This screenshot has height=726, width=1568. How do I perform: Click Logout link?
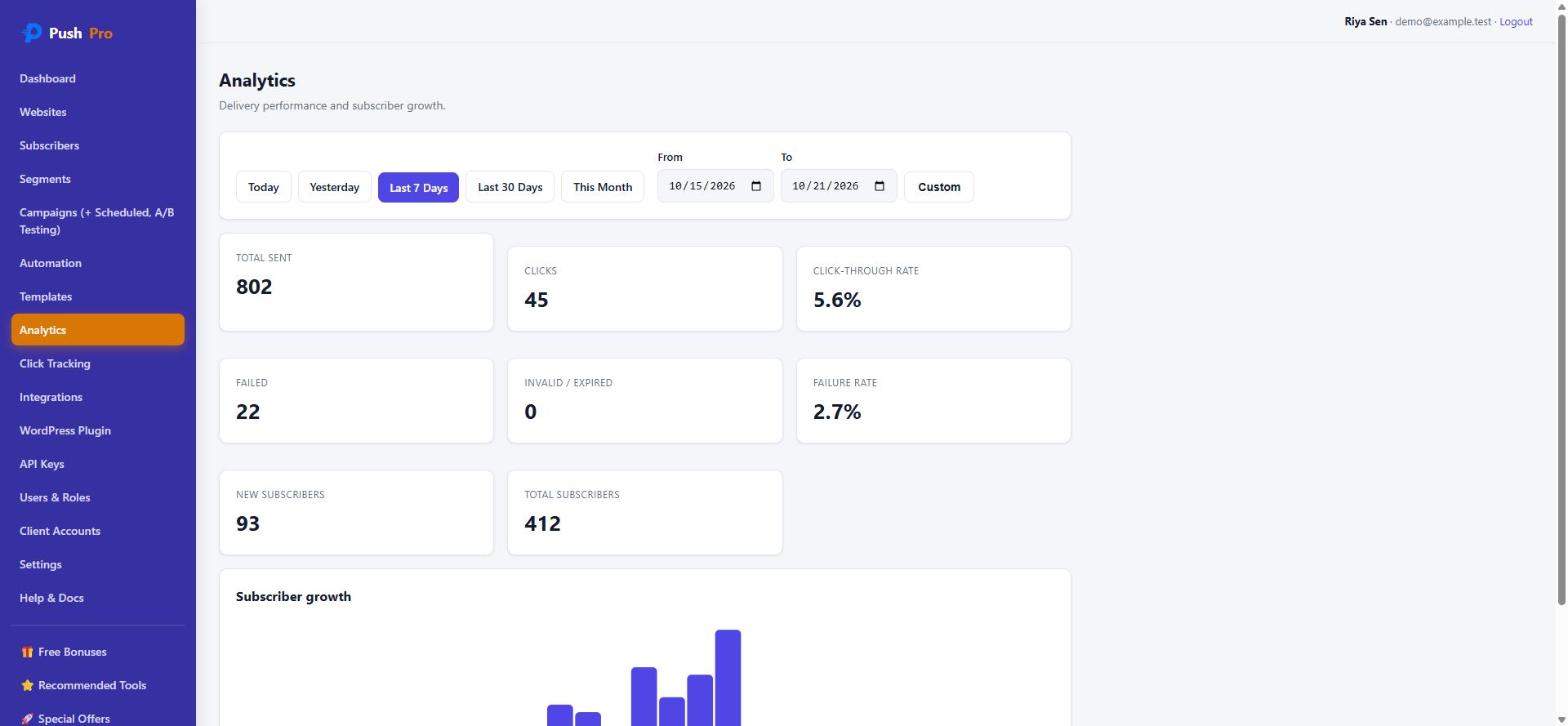point(1516,21)
